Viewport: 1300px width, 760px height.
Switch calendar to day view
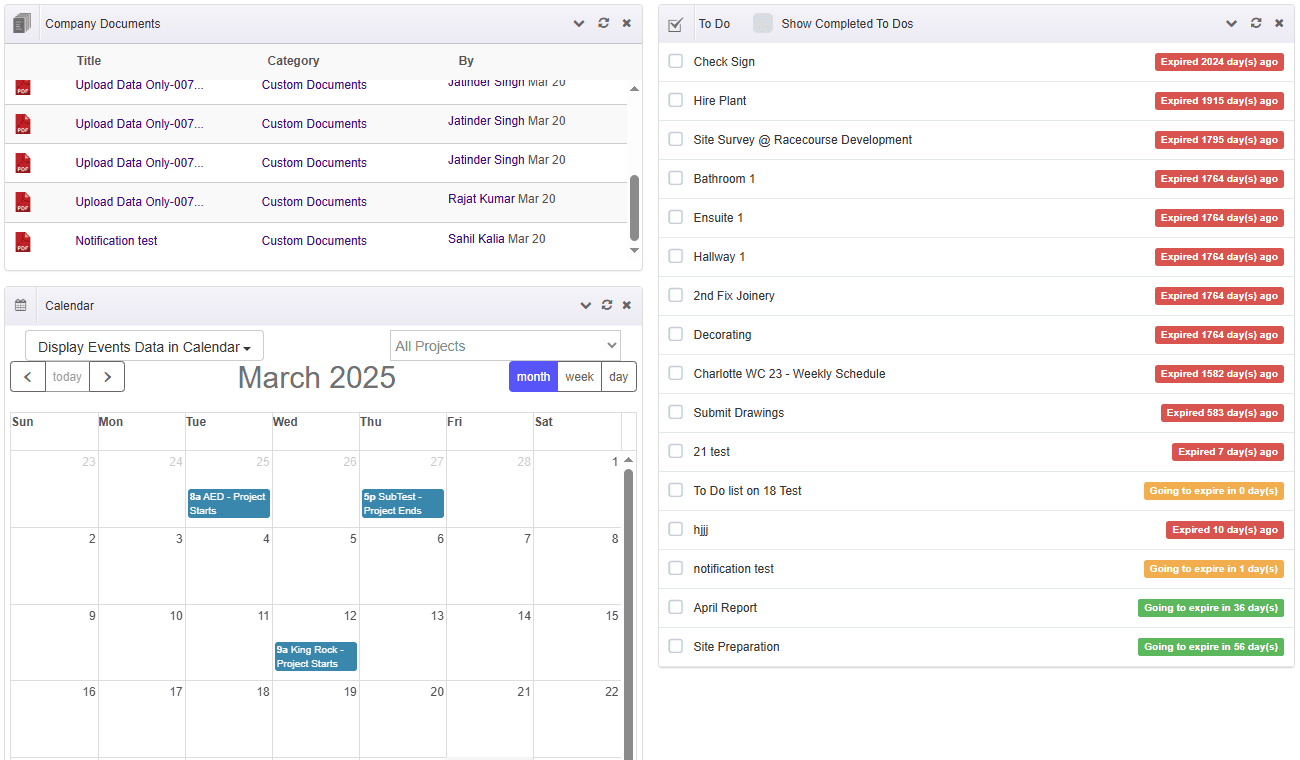pyautogui.click(x=619, y=377)
